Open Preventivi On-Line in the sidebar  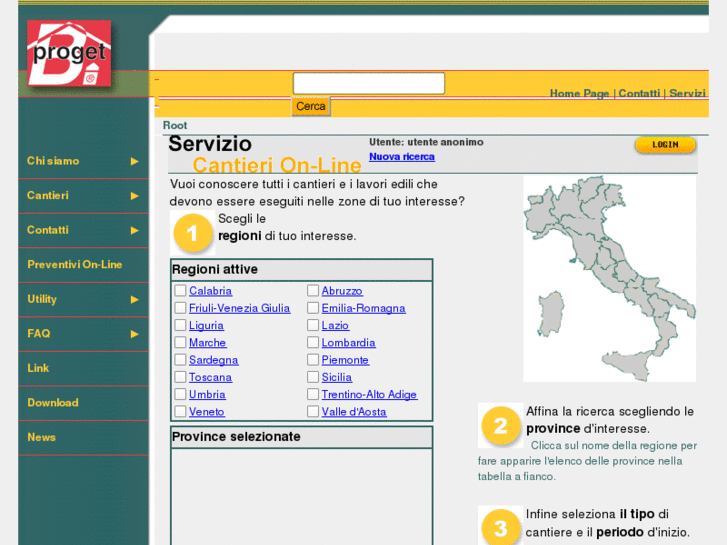[75, 264]
